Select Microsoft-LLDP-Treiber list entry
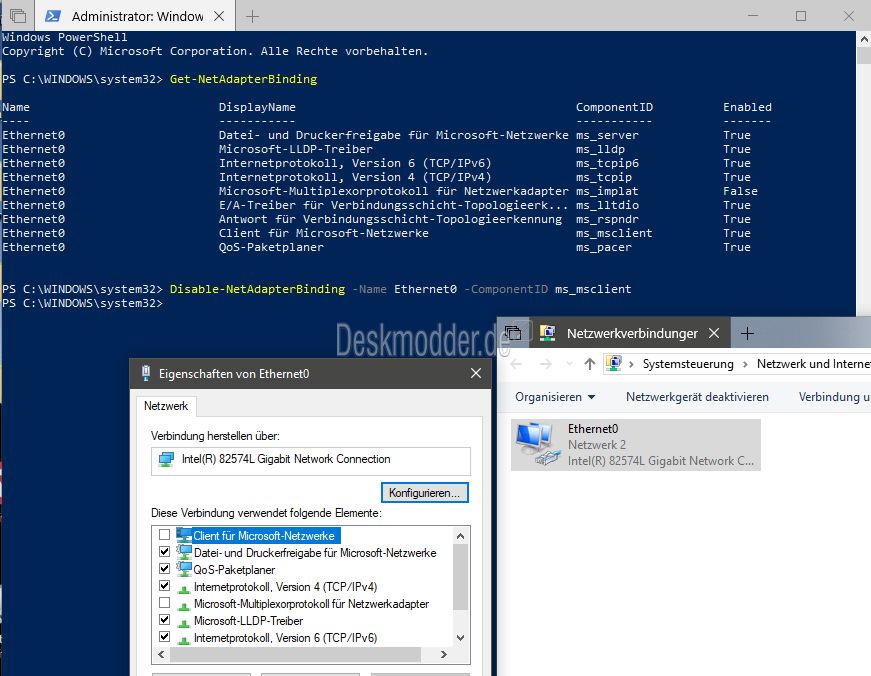 point(248,620)
